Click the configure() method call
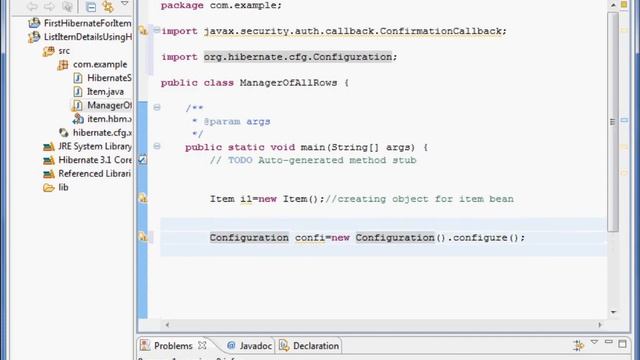The image size is (640, 360). coord(486,238)
